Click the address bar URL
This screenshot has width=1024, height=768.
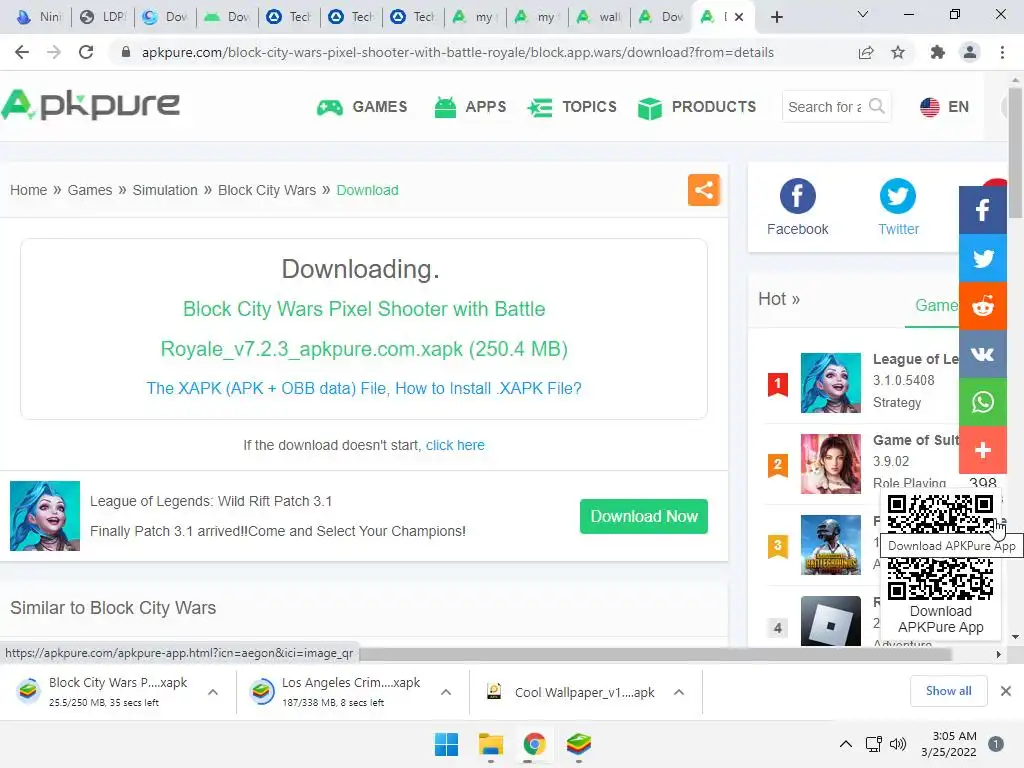click(x=457, y=52)
